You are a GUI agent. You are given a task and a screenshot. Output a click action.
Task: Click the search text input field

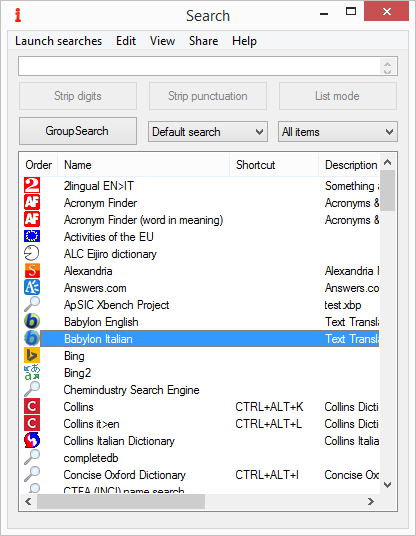199,66
